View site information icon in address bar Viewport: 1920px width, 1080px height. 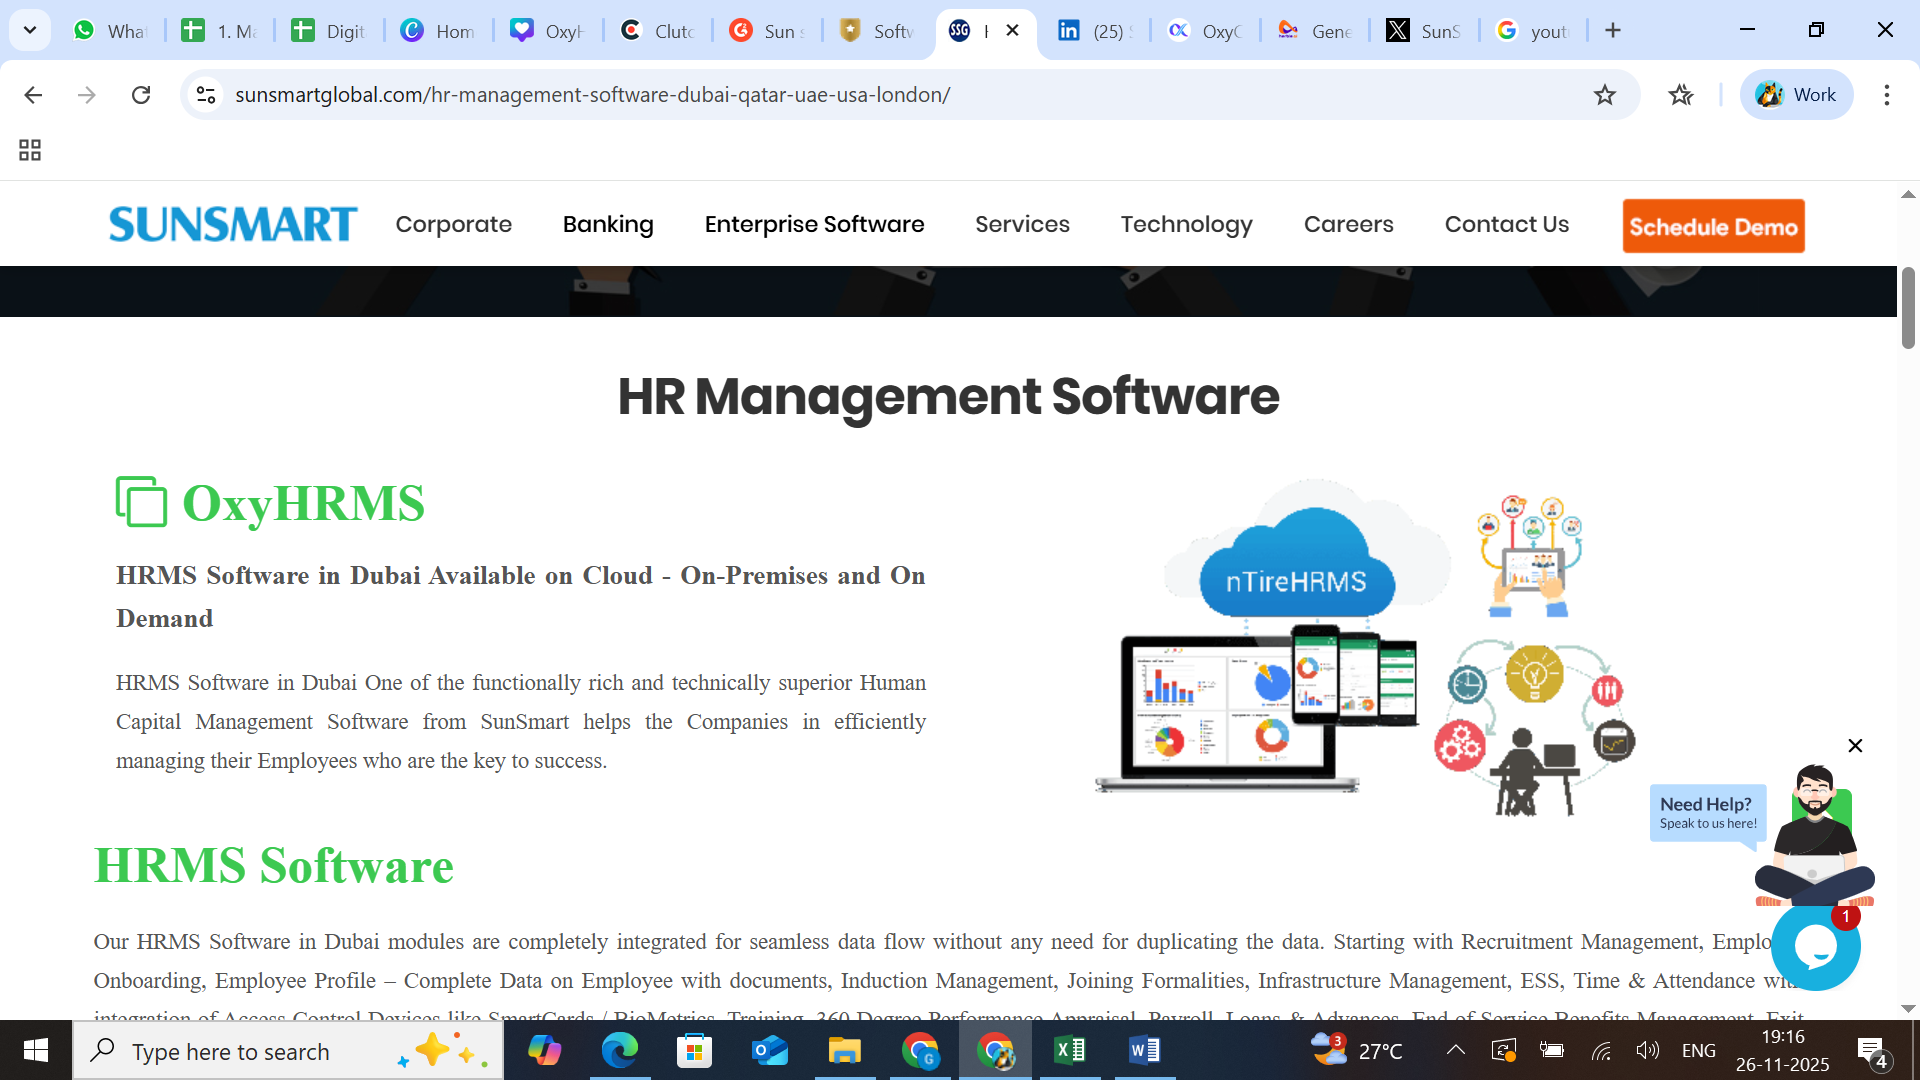point(206,95)
